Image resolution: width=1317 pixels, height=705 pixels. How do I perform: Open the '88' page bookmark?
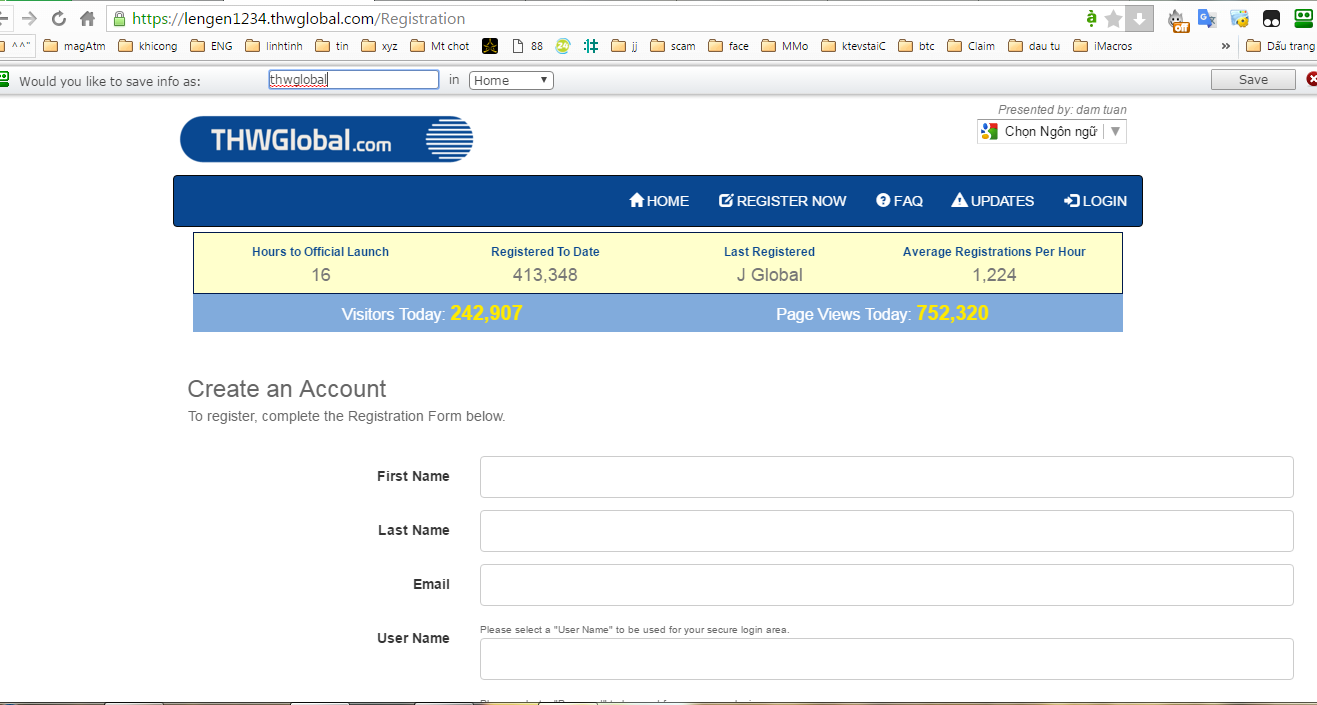click(x=527, y=46)
